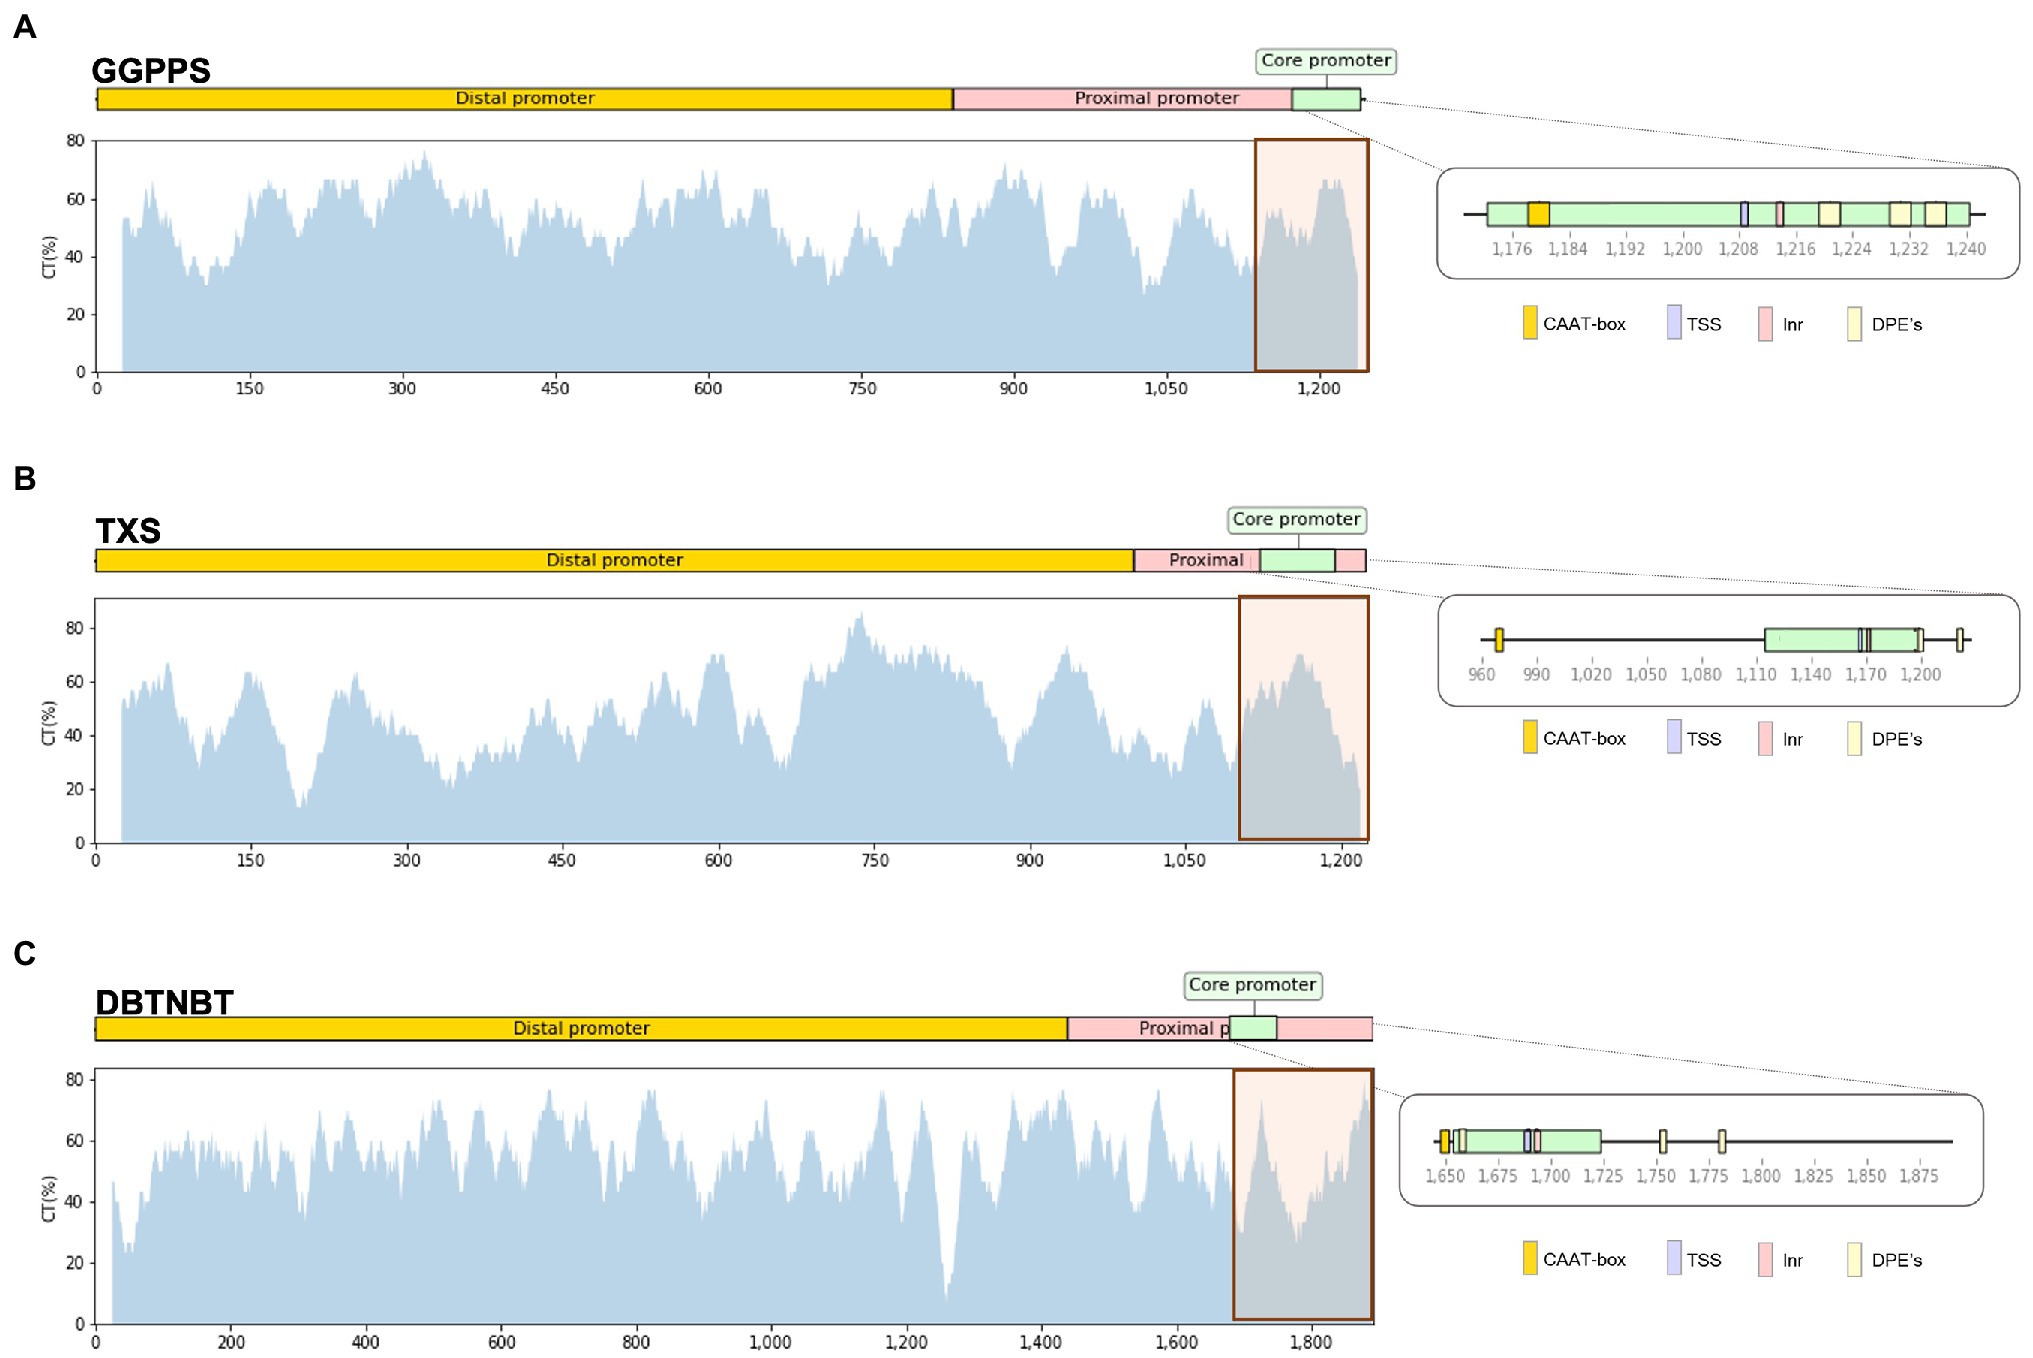Click the 1,050 tick label on GGPPS x-axis
This screenshot has height=1358, width=2033.
coord(1166,389)
